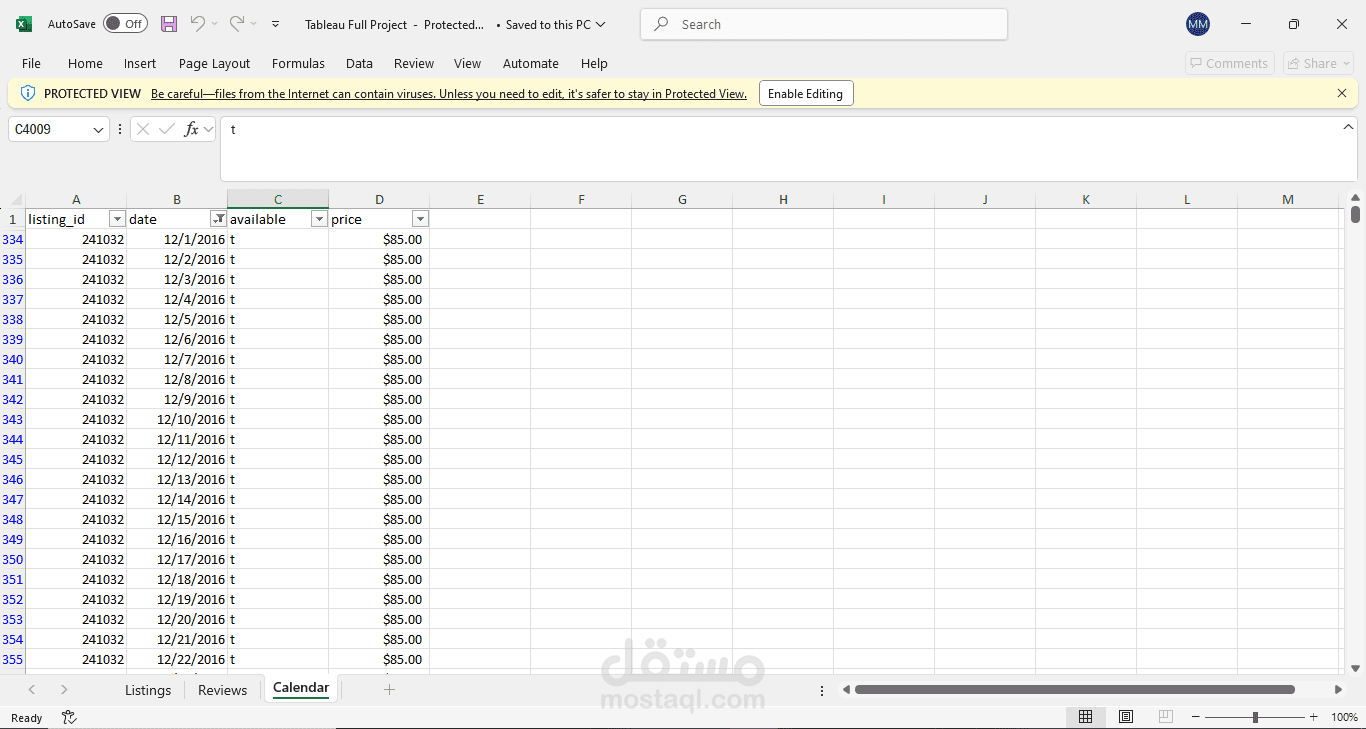This screenshot has width=1366, height=729.
Task: Switch to Page Break Preview icon
Action: pos(1165,717)
